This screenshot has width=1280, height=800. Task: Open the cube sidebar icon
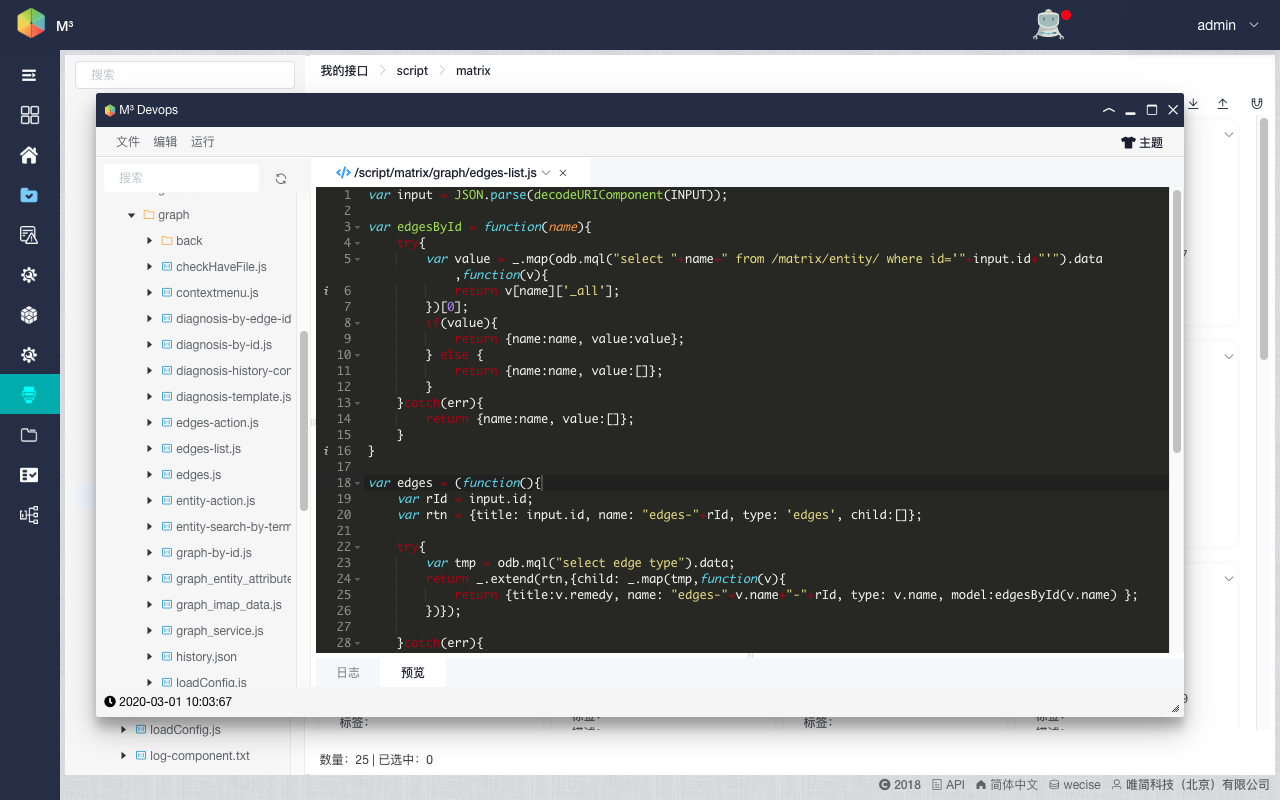[x=29, y=315]
